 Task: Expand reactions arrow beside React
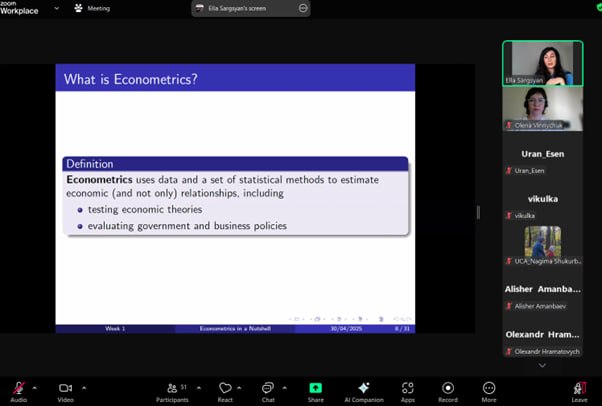(x=239, y=388)
